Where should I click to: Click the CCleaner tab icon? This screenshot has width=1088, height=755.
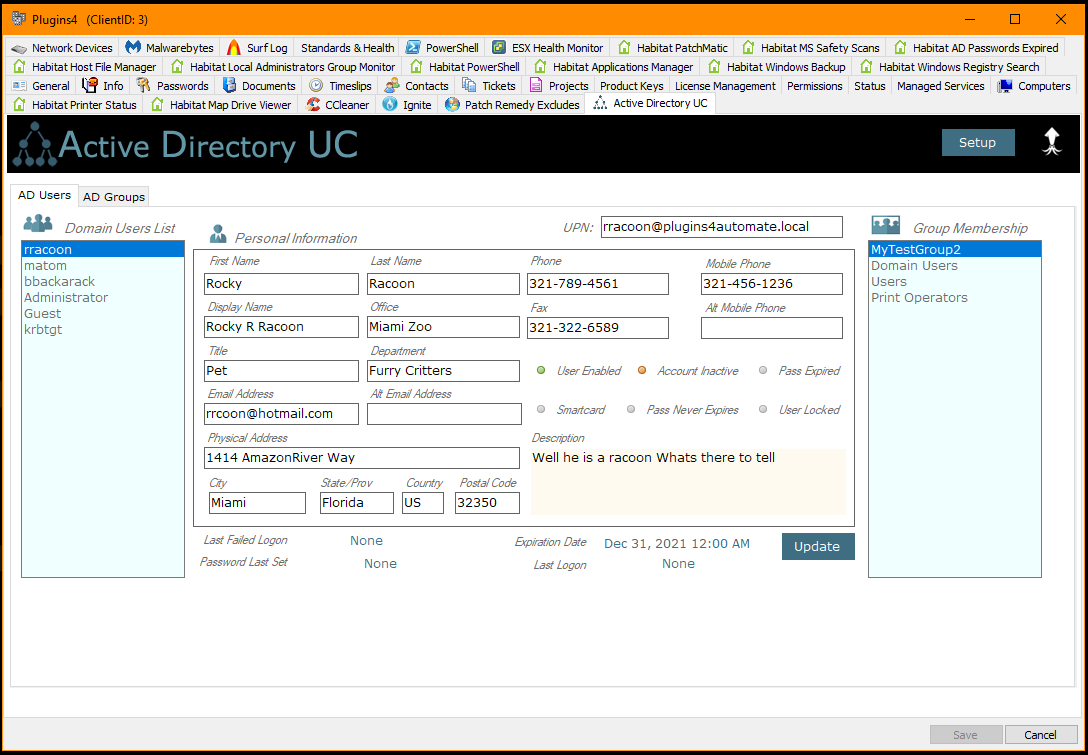tap(314, 105)
